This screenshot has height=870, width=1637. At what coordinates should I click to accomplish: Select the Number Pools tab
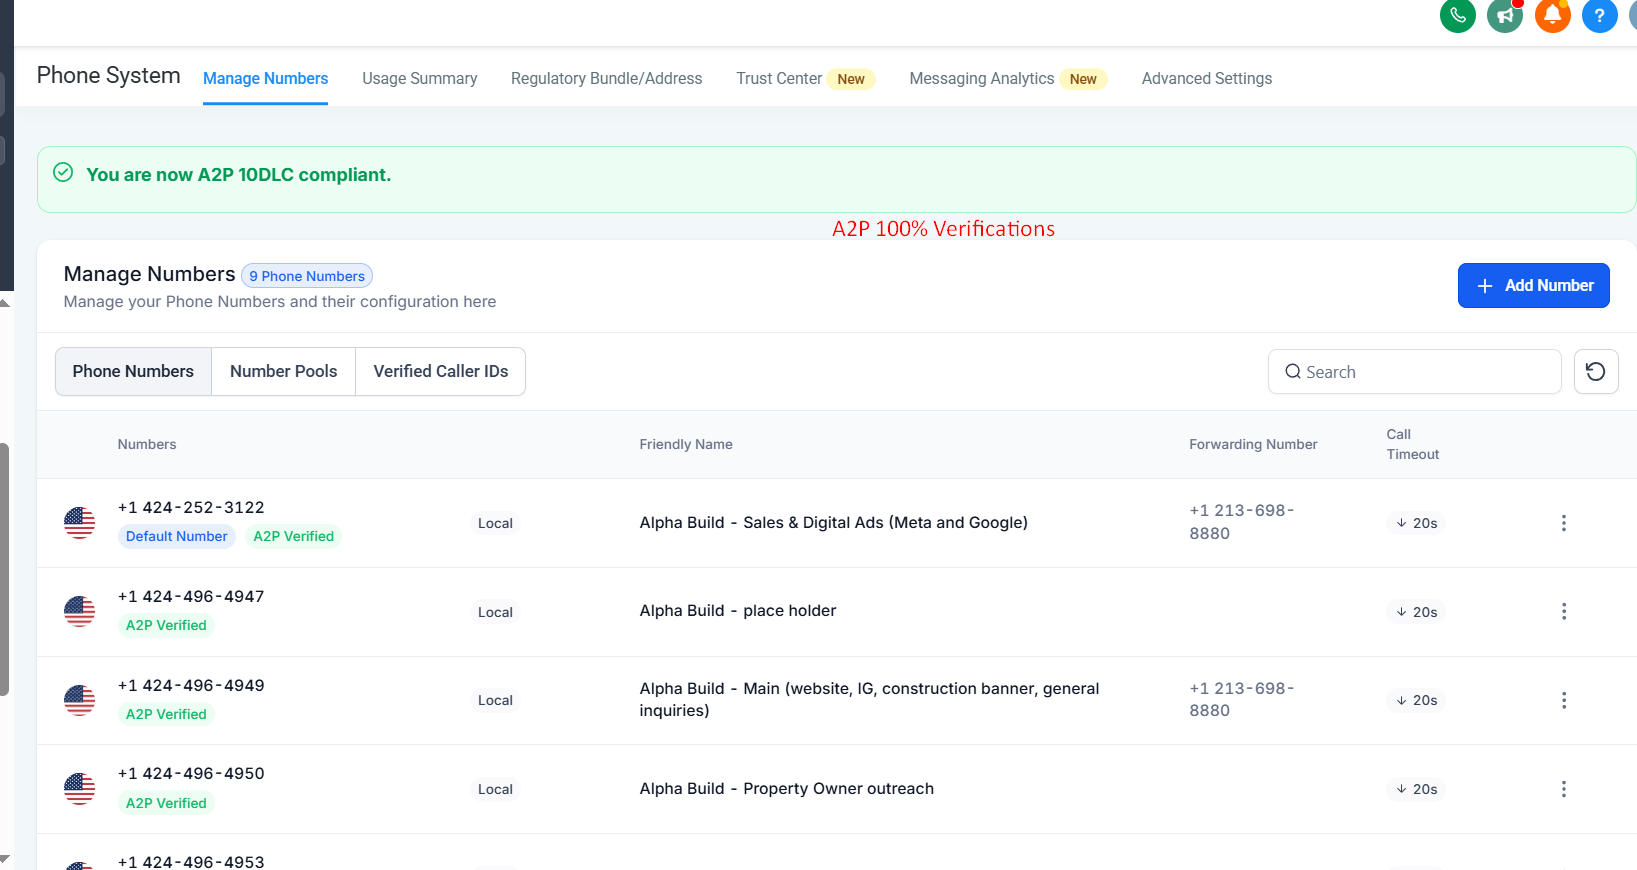pyautogui.click(x=283, y=372)
